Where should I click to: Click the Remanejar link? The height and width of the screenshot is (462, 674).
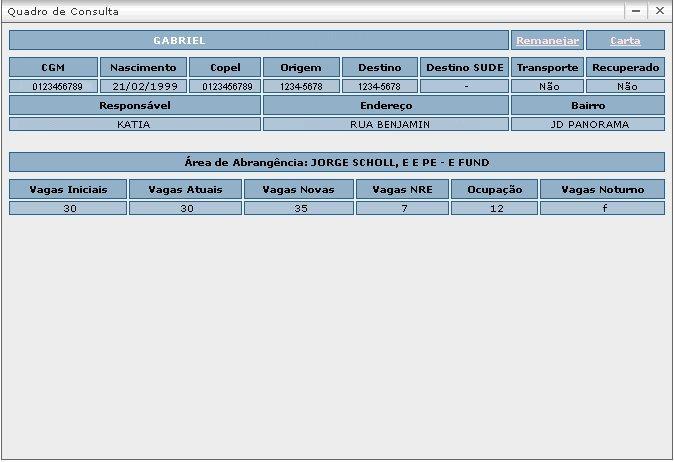point(547,41)
